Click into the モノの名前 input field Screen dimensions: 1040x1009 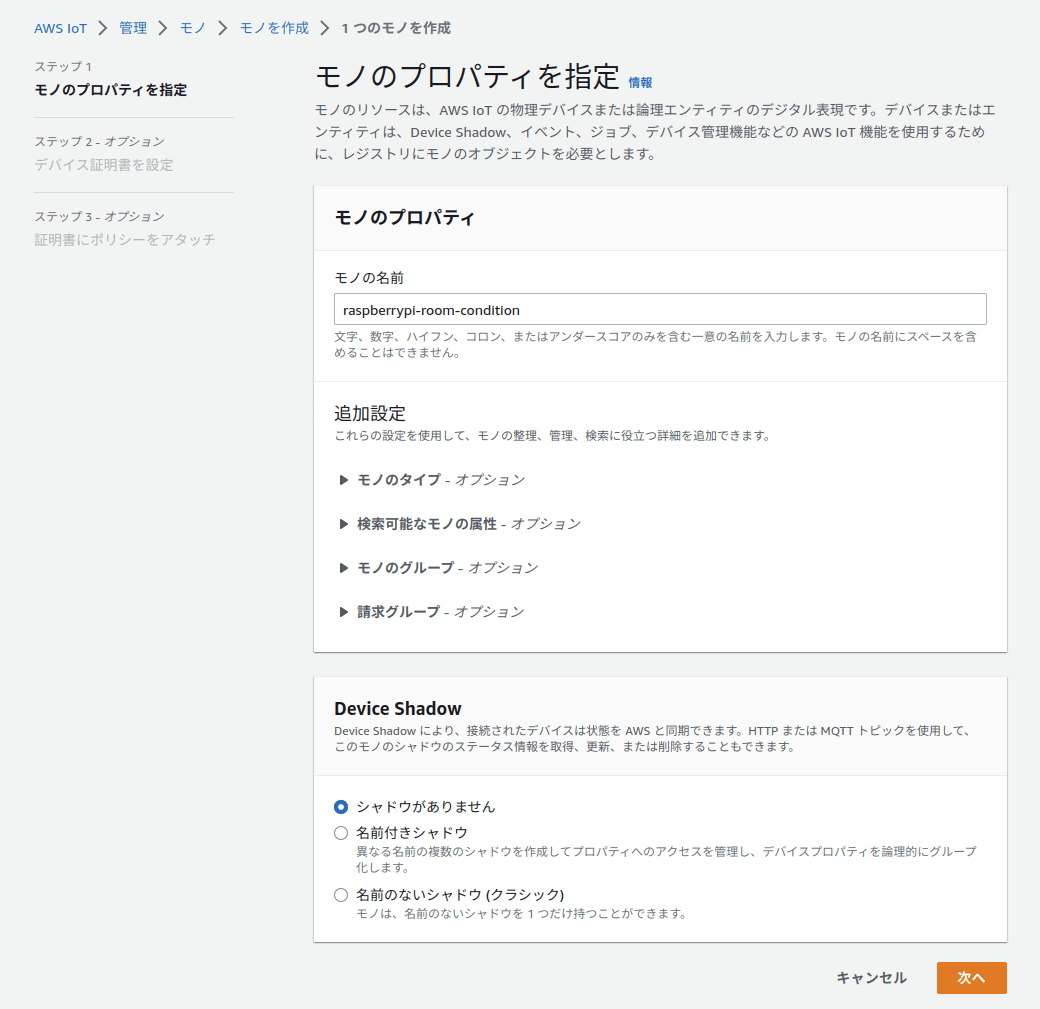pyautogui.click(x=660, y=310)
